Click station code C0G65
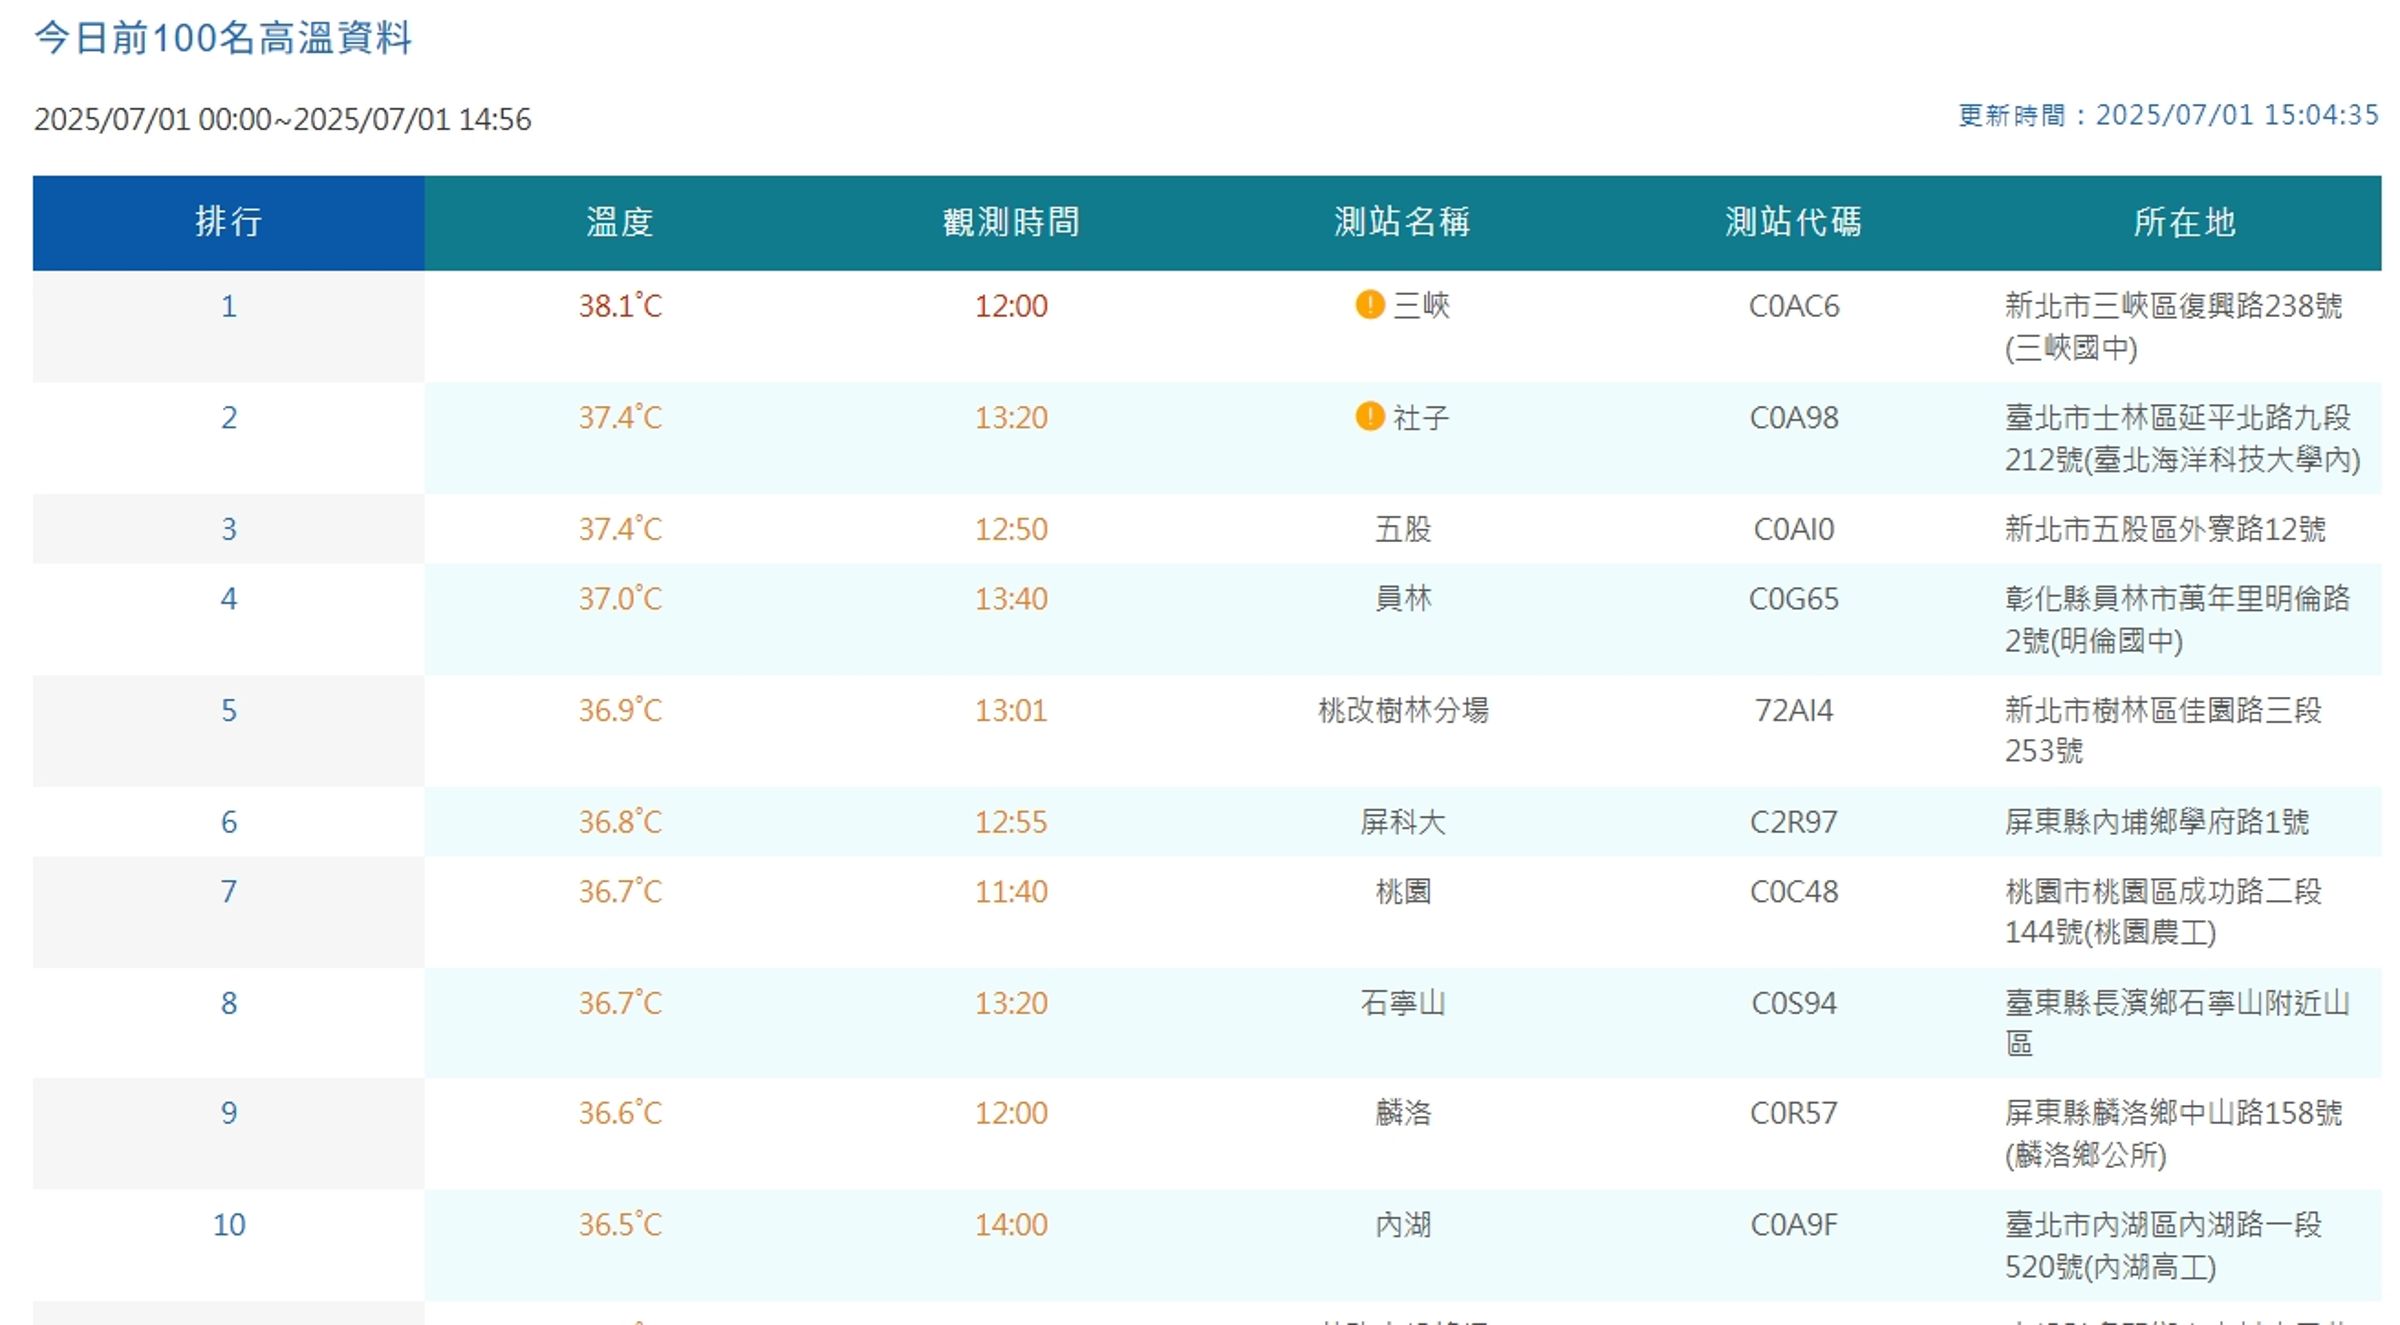 (1794, 599)
